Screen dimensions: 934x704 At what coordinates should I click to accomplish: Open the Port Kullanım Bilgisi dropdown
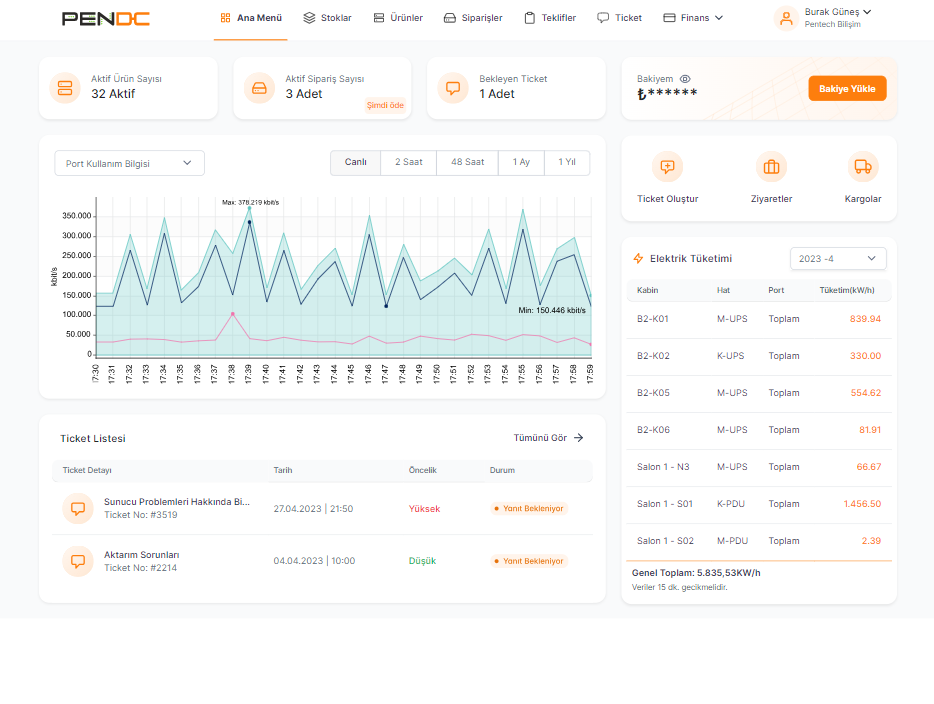tap(129, 163)
